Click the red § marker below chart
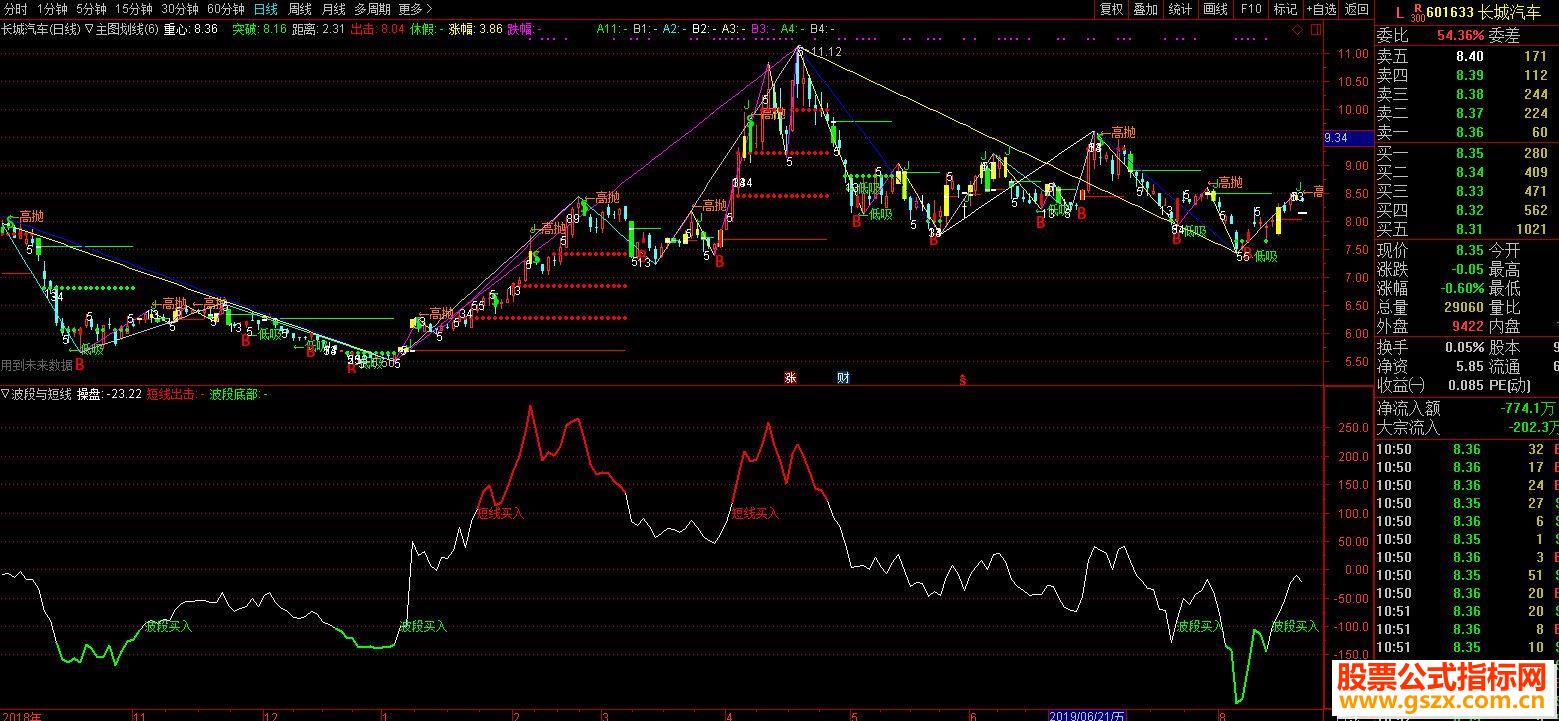Image resolution: width=1559 pixels, height=721 pixels. coord(963,379)
